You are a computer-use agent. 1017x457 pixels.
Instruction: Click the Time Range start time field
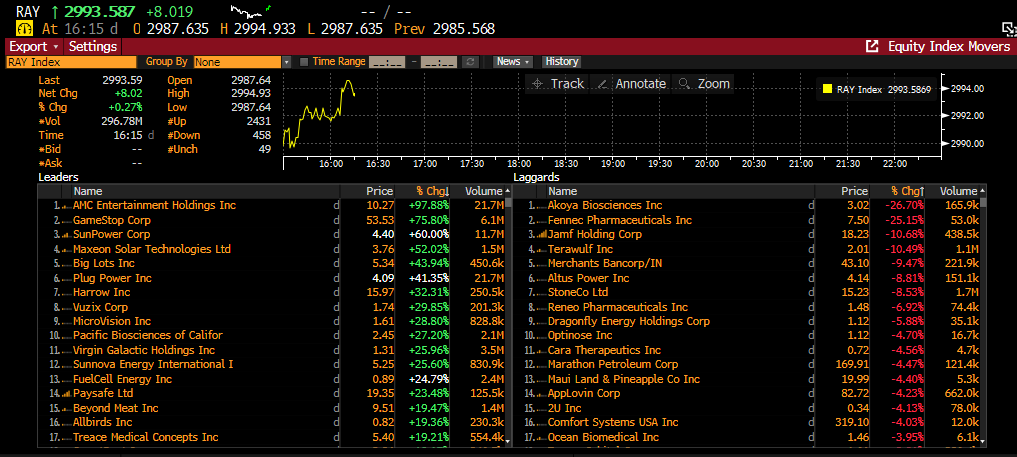coord(386,62)
